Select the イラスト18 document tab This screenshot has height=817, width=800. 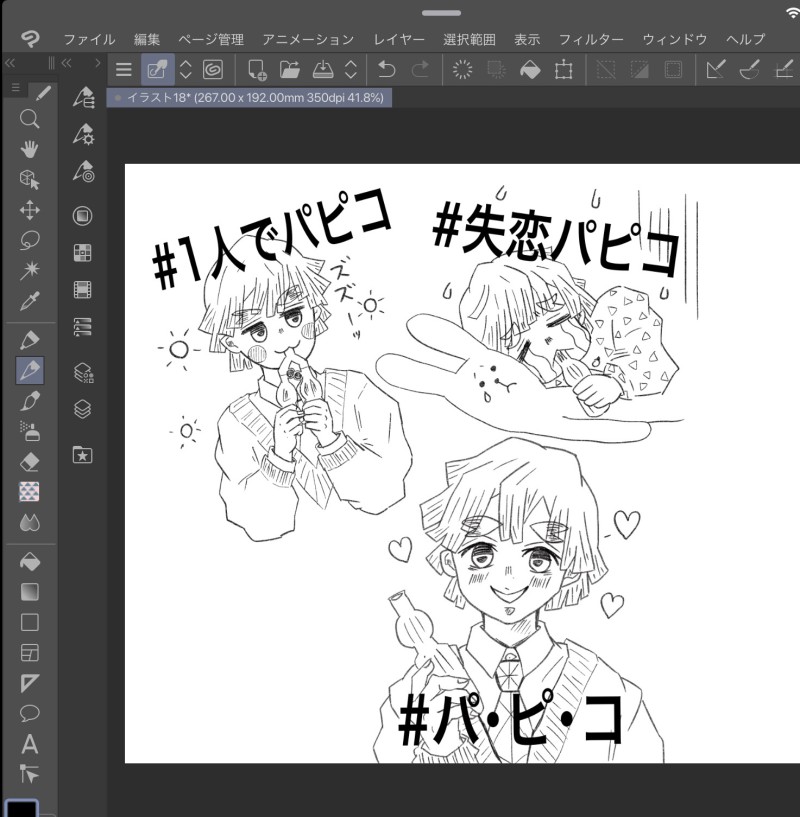249,97
